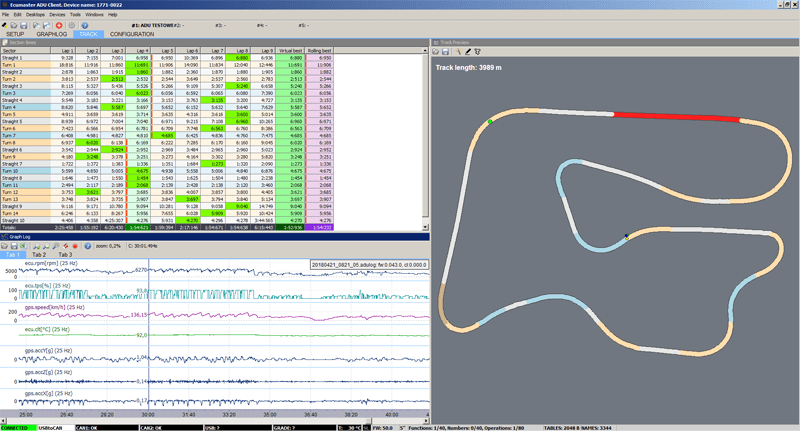800x431 pixels.
Task: Click the Virtual best column header
Action: coord(293,49)
